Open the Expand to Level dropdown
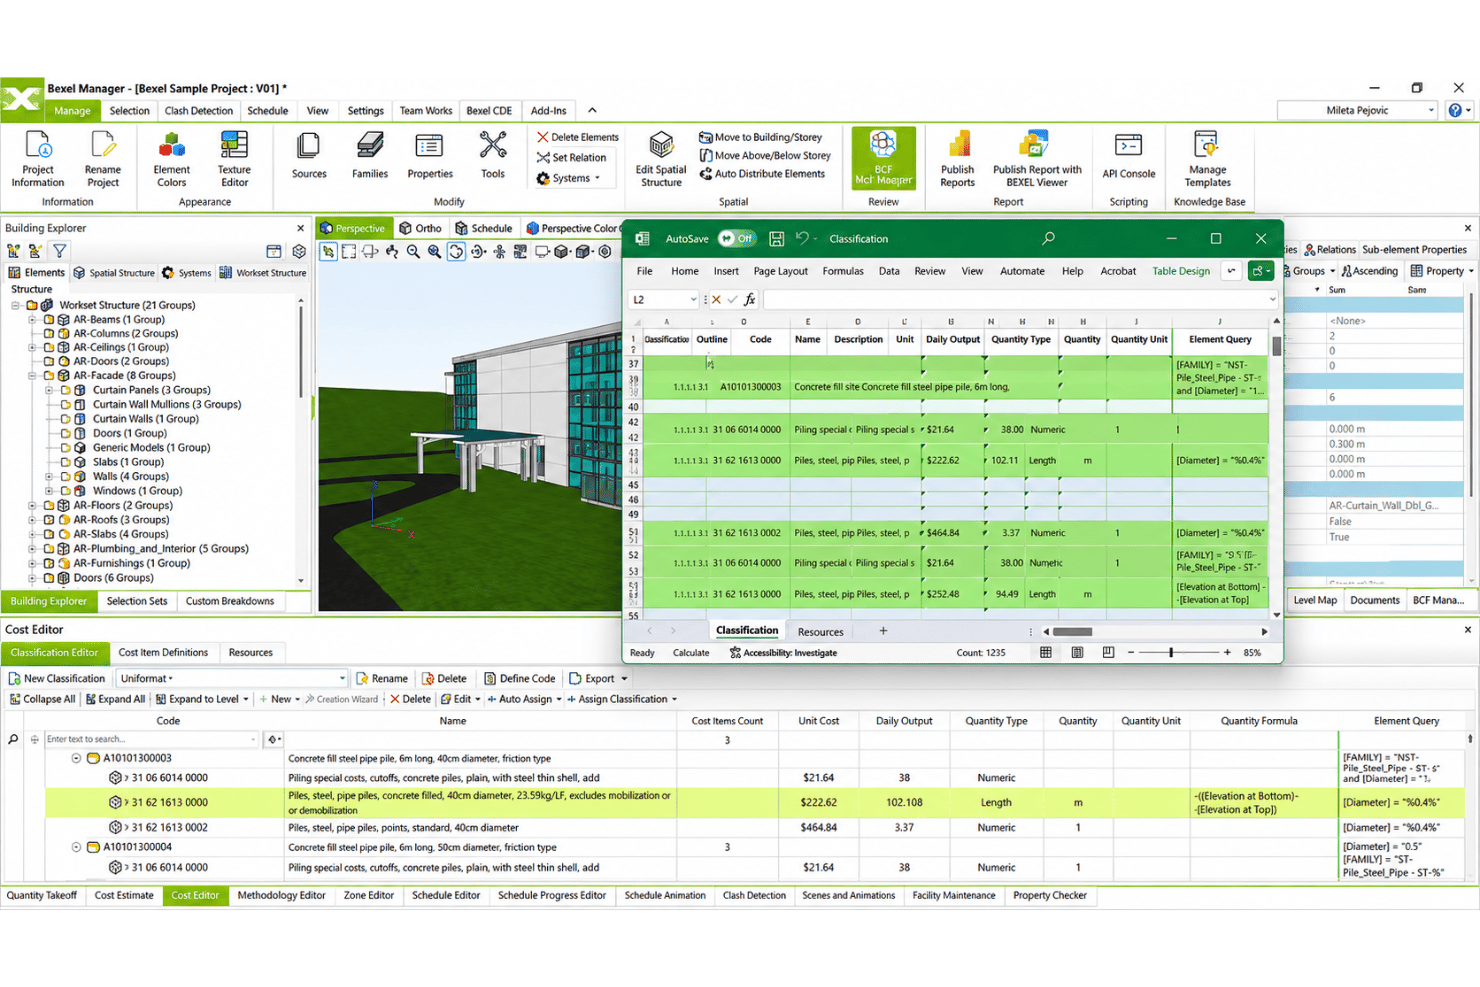The image size is (1480, 987). 246,700
